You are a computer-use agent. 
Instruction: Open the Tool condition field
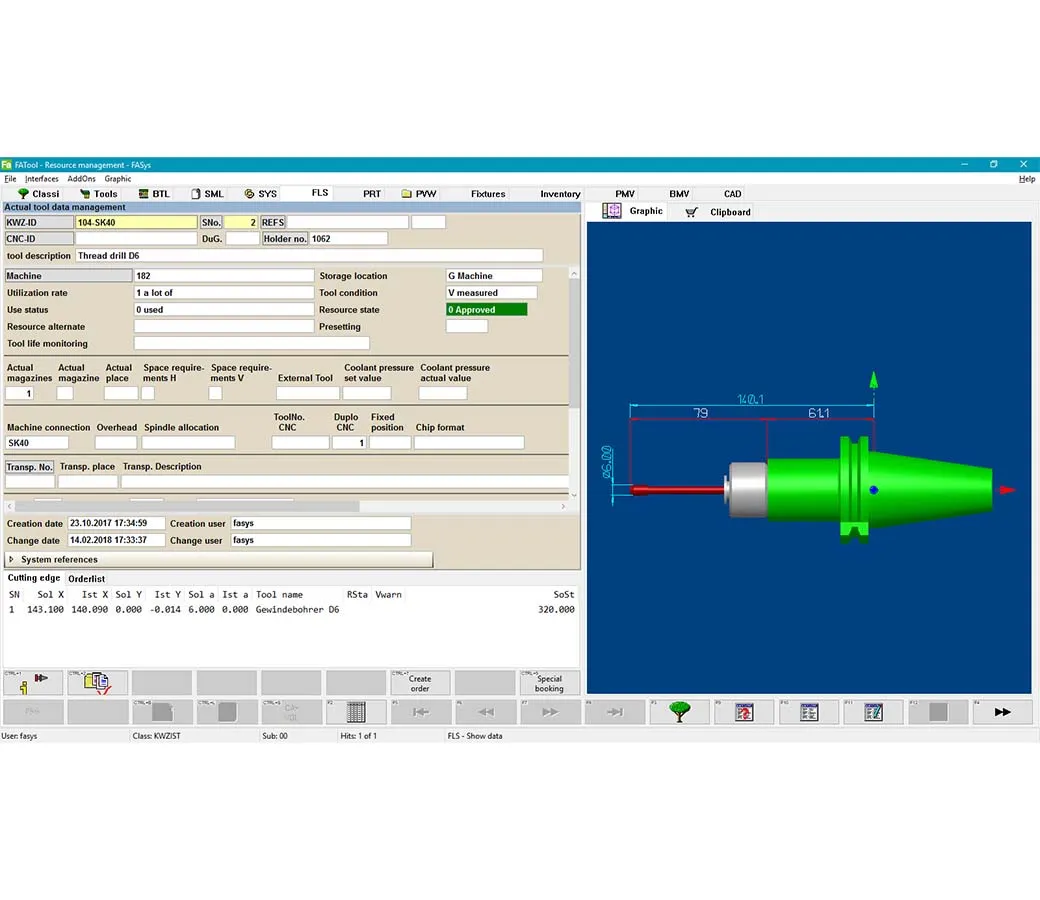point(491,293)
